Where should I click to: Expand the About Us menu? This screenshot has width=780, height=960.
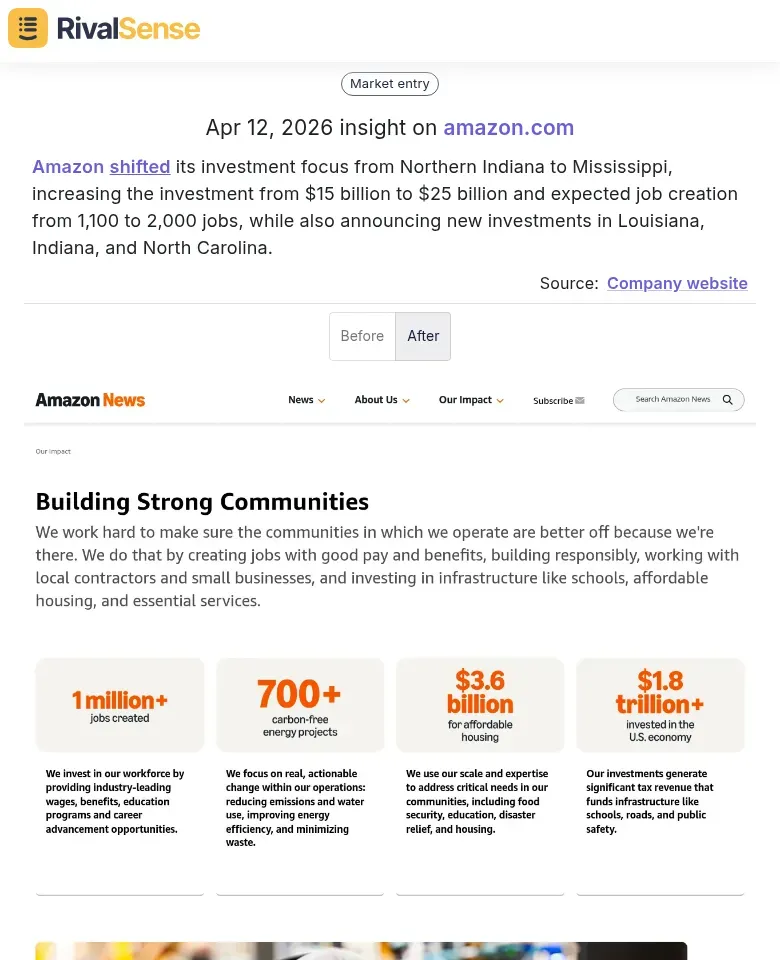pyautogui.click(x=381, y=399)
